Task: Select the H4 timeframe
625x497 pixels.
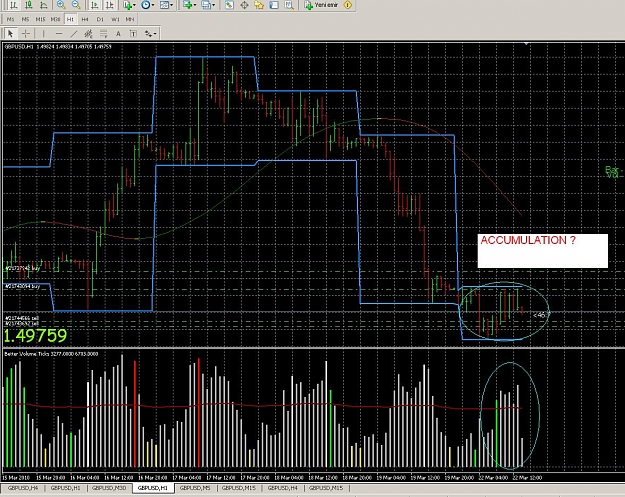Action: tap(85, 19)
